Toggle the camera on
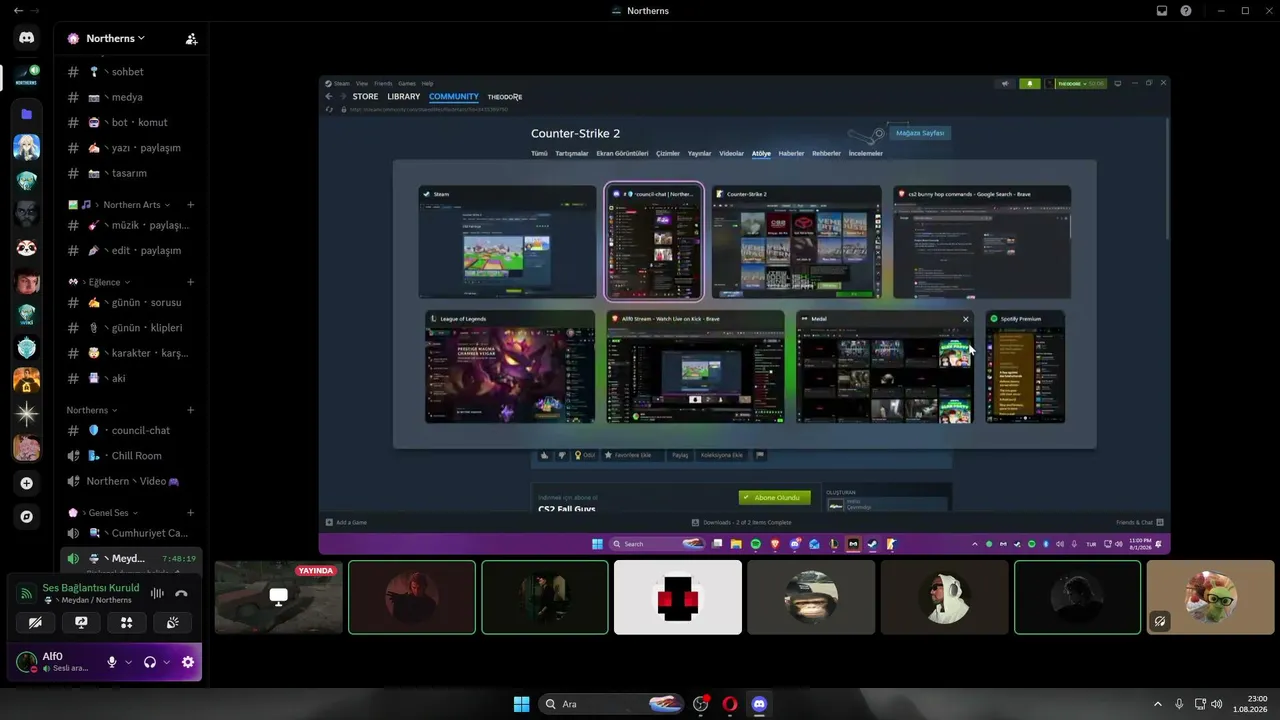 pyautogui.click(x=36, y=622)
